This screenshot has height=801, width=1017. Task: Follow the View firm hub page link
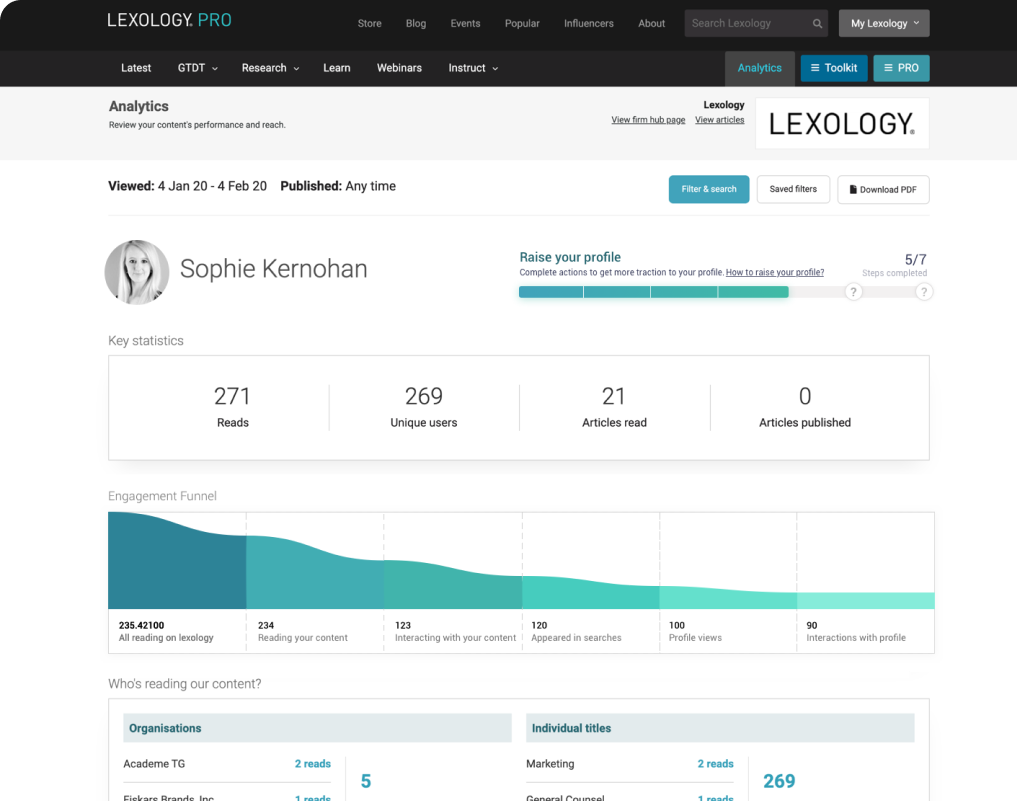tap(648, 120)
